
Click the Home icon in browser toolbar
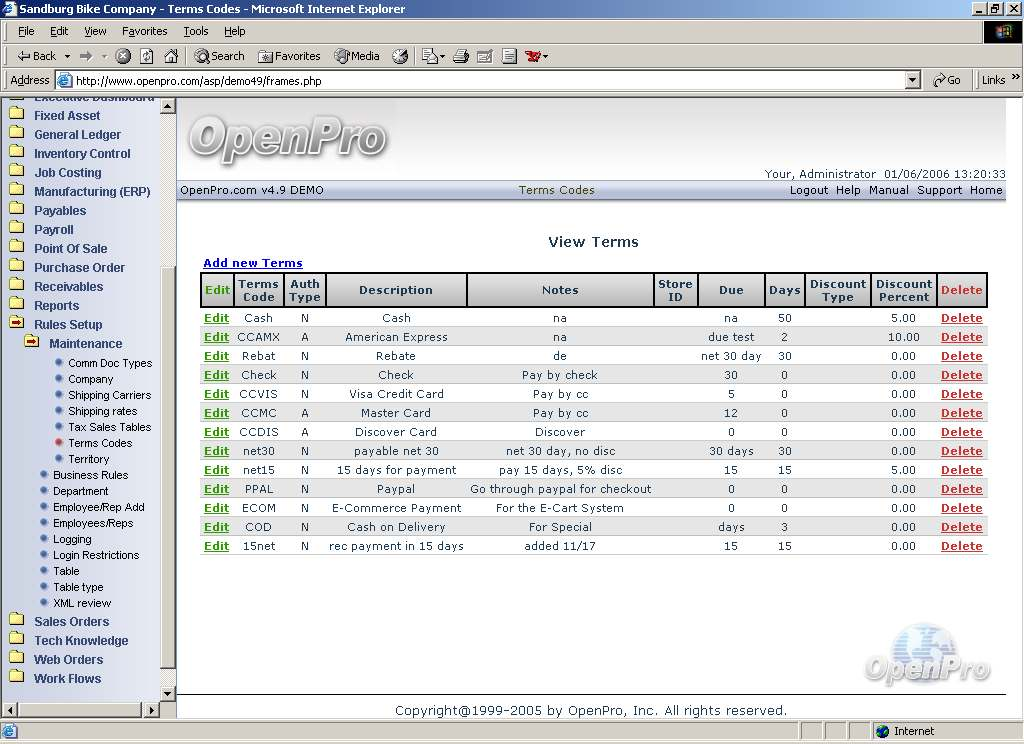[171, 56]
